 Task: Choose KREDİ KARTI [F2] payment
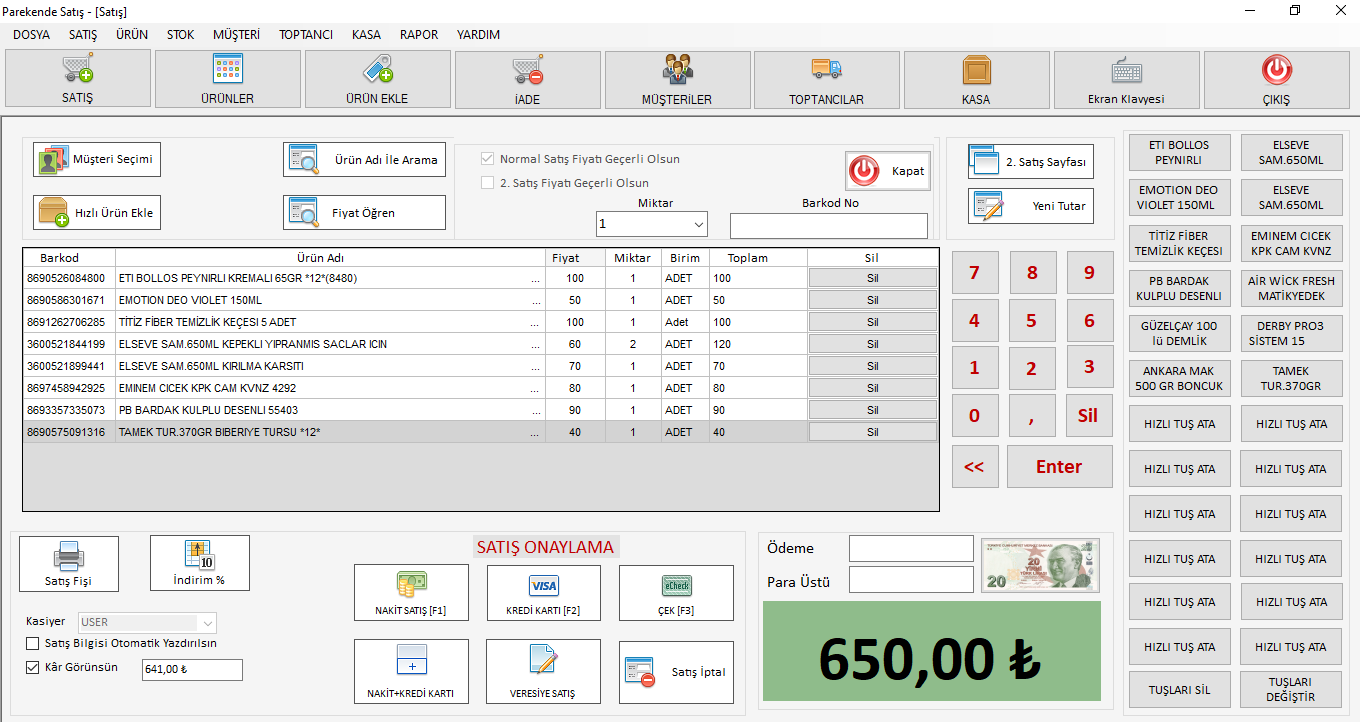544,593
